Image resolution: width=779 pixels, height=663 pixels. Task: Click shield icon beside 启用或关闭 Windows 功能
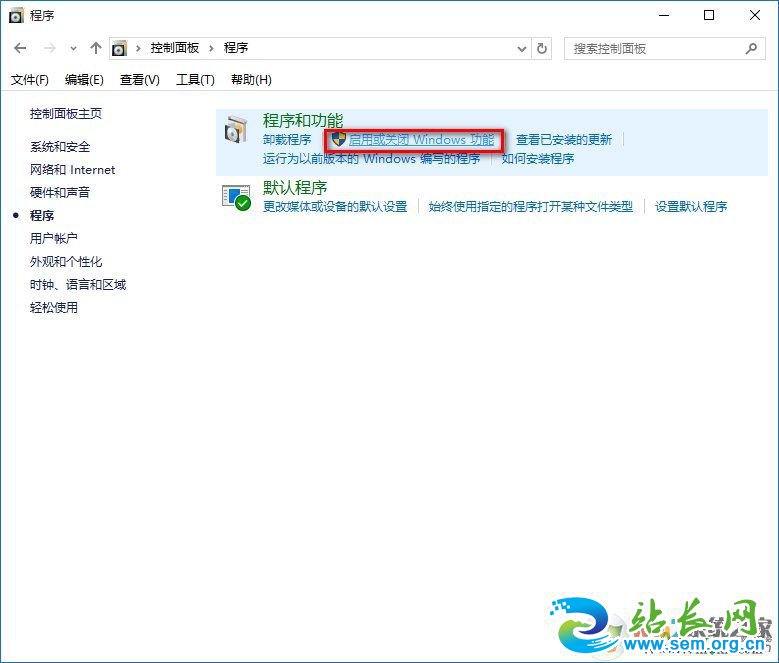click(x=338, y=139)
